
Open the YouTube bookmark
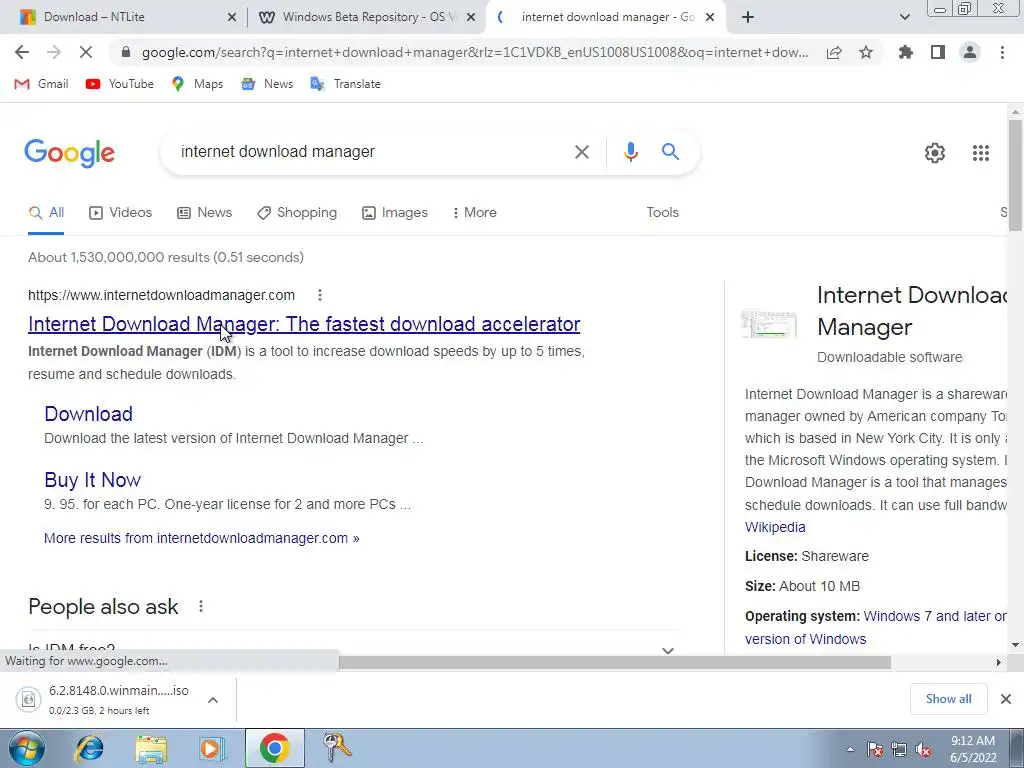120,84
